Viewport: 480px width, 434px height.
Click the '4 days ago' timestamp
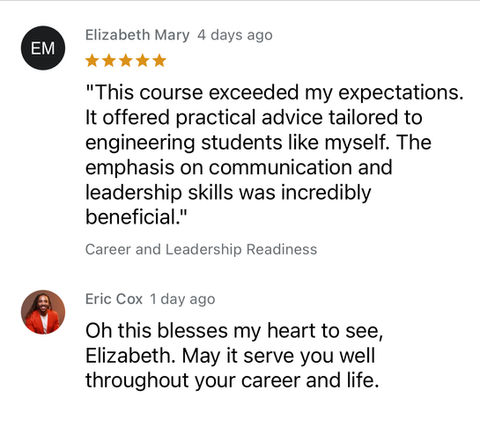tap(235, 35)
